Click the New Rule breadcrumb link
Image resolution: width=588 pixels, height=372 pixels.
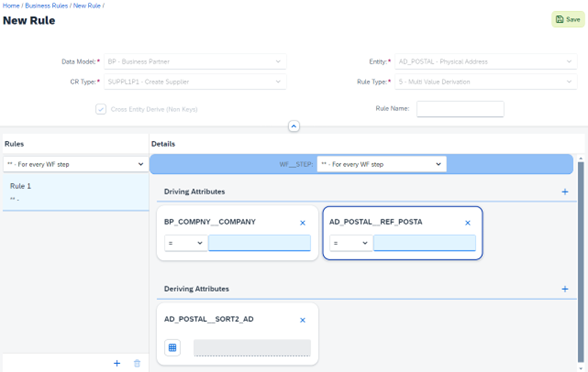87,6
